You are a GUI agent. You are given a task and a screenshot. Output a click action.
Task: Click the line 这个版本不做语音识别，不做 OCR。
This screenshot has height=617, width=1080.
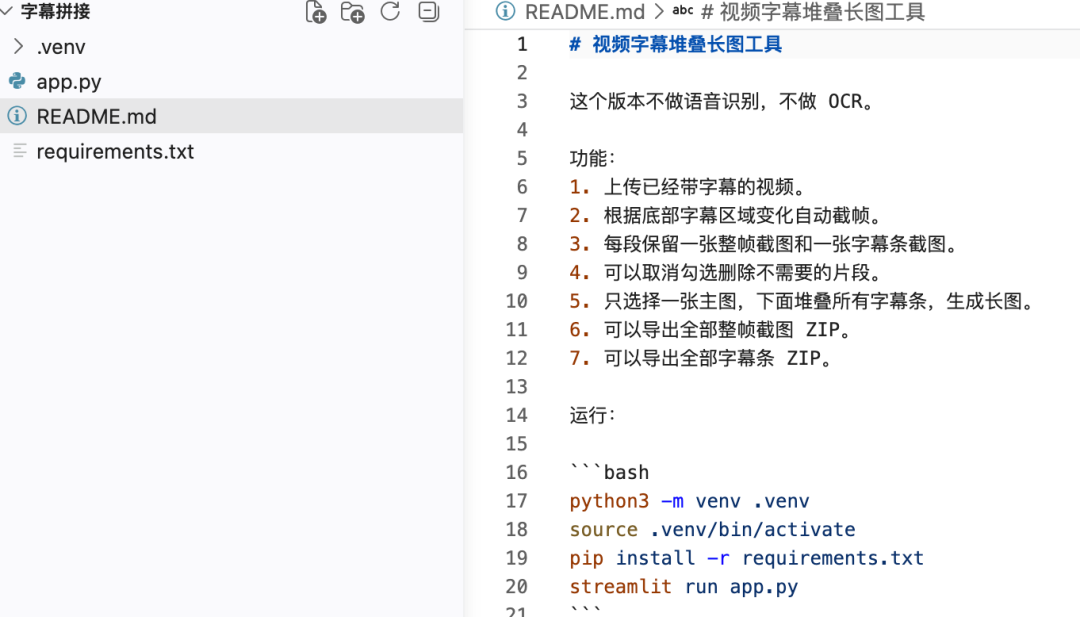coord(723,101)
